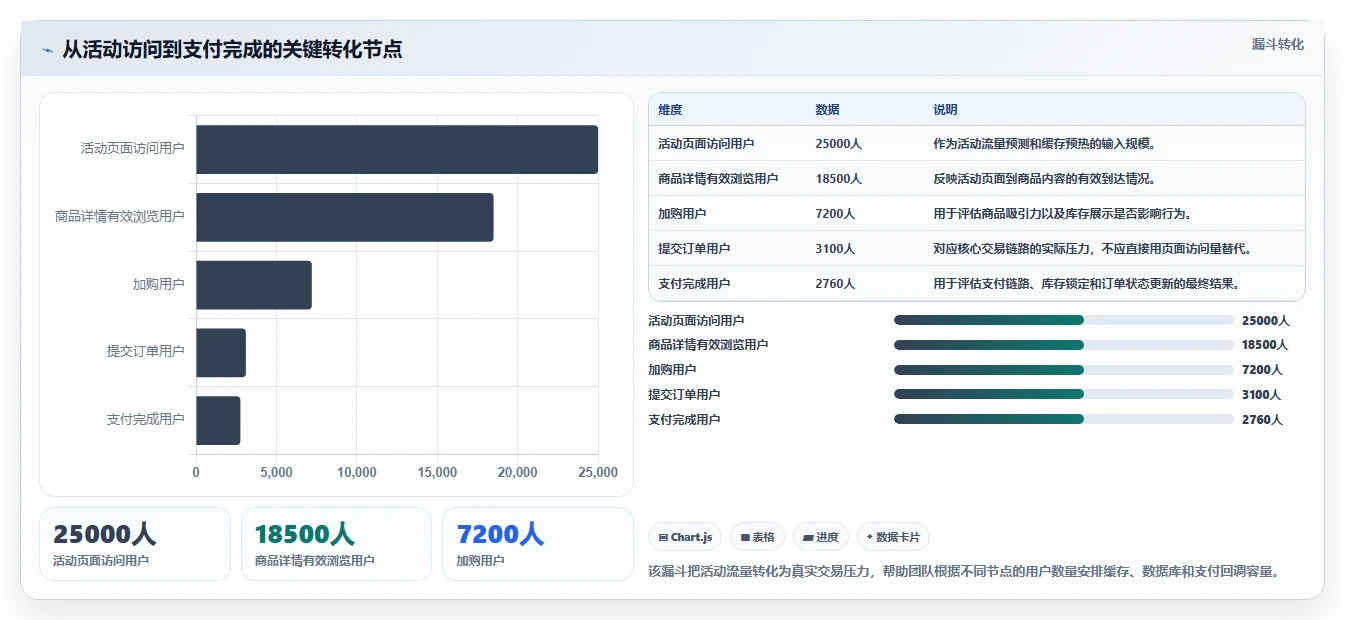Click the description 反映活动页面到商品内容的有效到达情况
Screen dimensions: 1345x620
(1044, 179)
